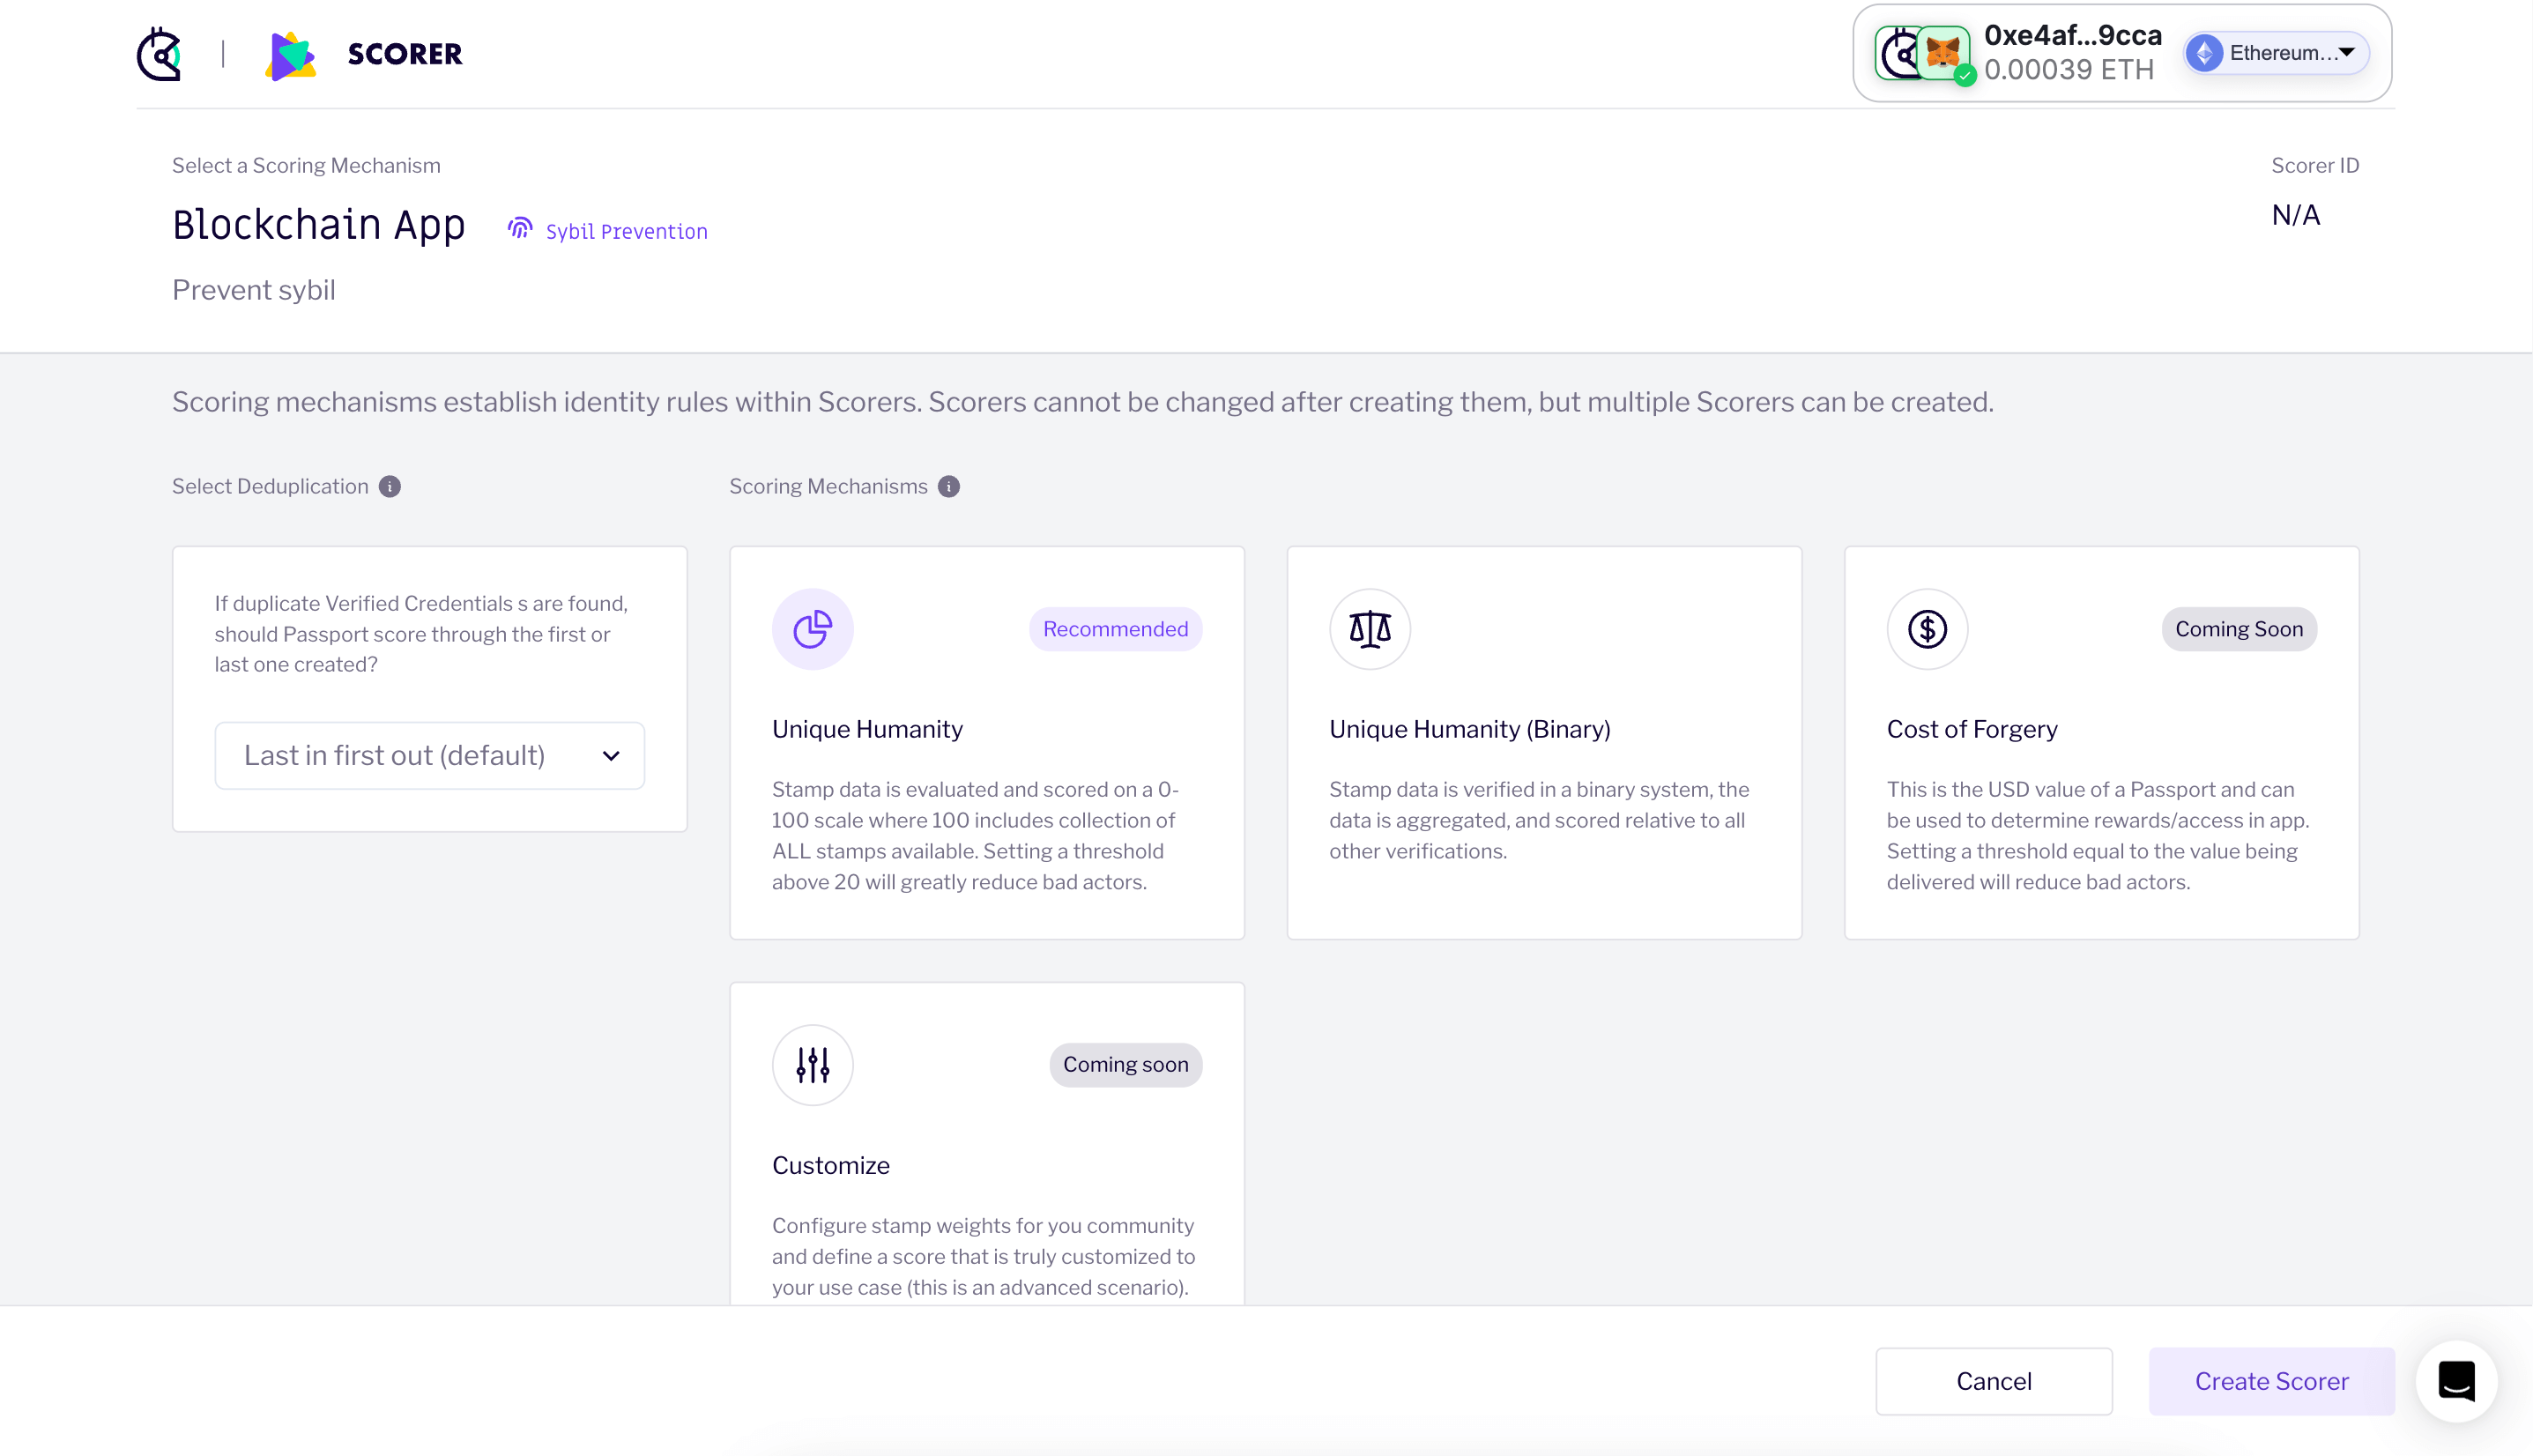Select the Unique Humanity scoring card

(x=986, y=742)
